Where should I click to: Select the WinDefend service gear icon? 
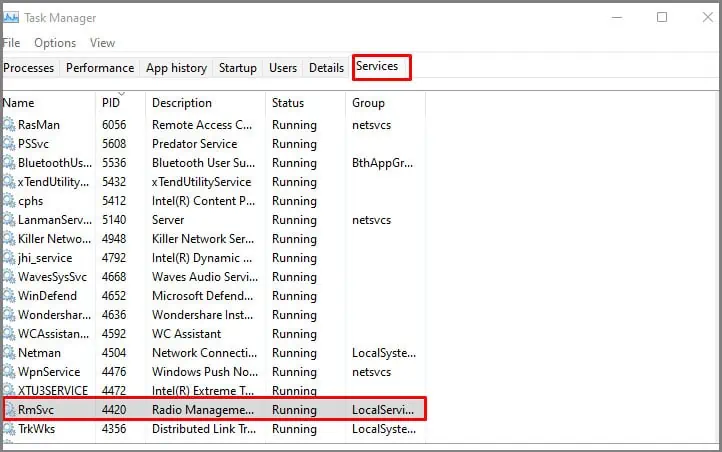pos(9,296)
